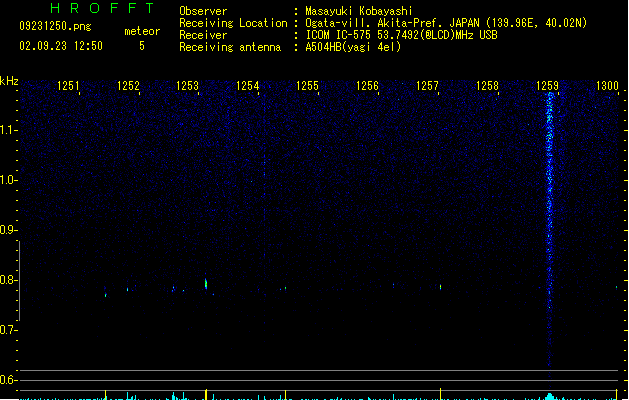Screen dimensions: 629x400
Task: Click the 0.8 kHz frequency label
Action: [8, 280]
